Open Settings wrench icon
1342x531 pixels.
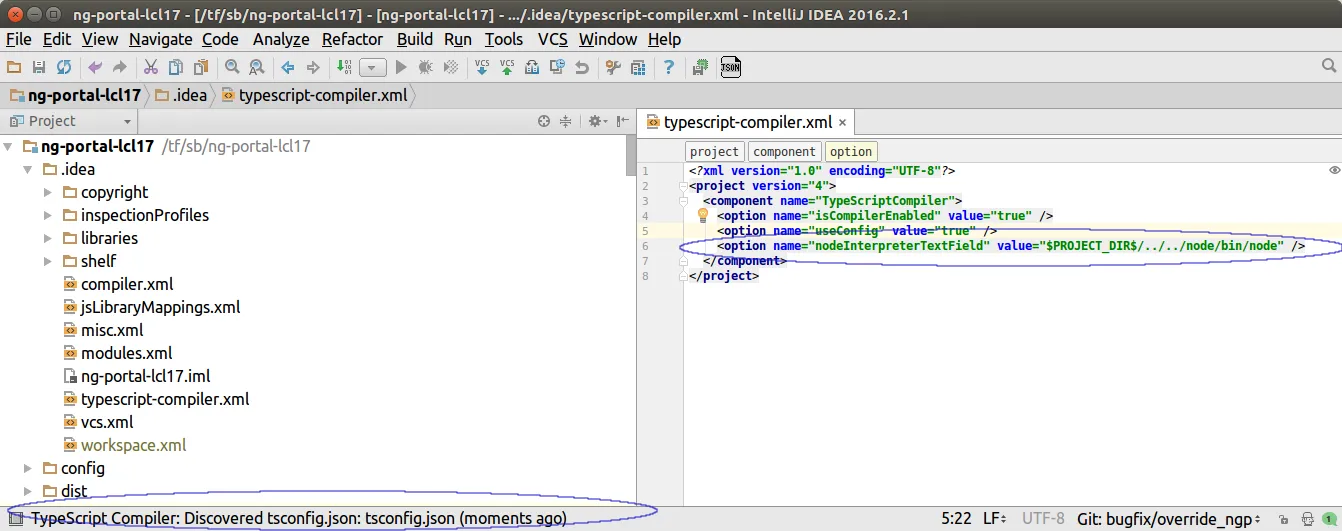point(613,67)
